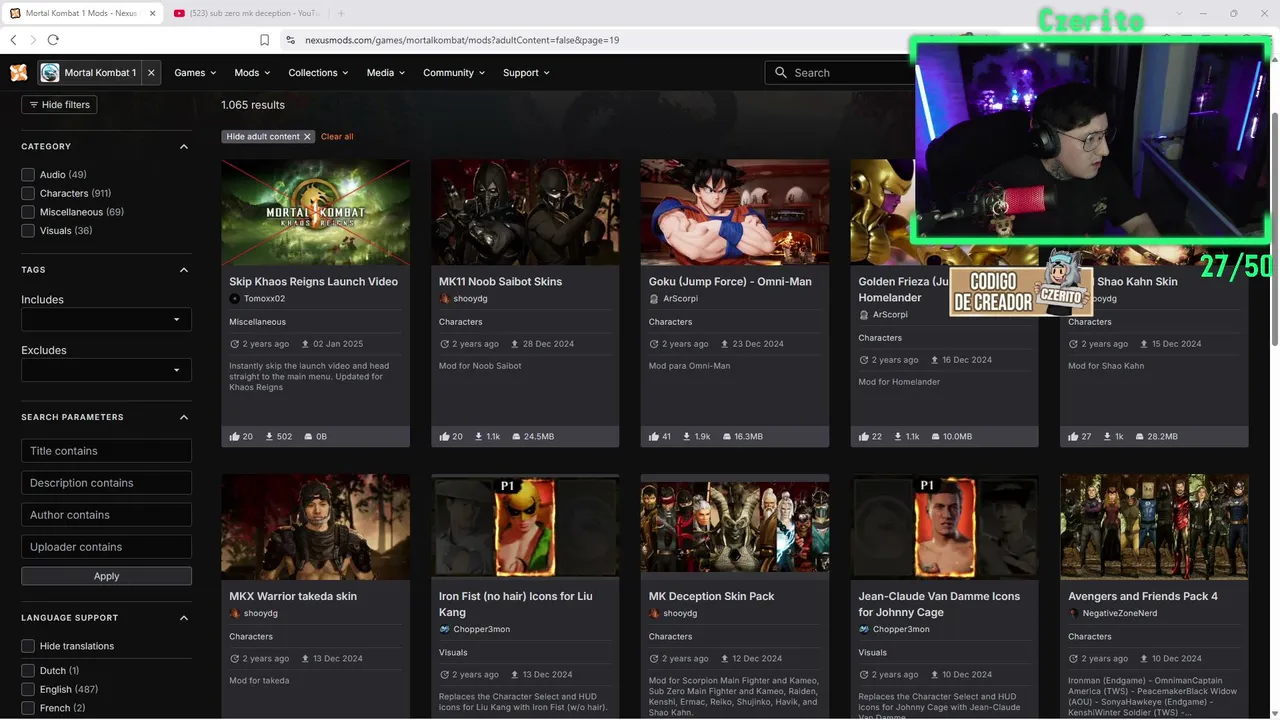
Task: Collapse the LANGUAGE SUPPORT section
Action: 184,618
